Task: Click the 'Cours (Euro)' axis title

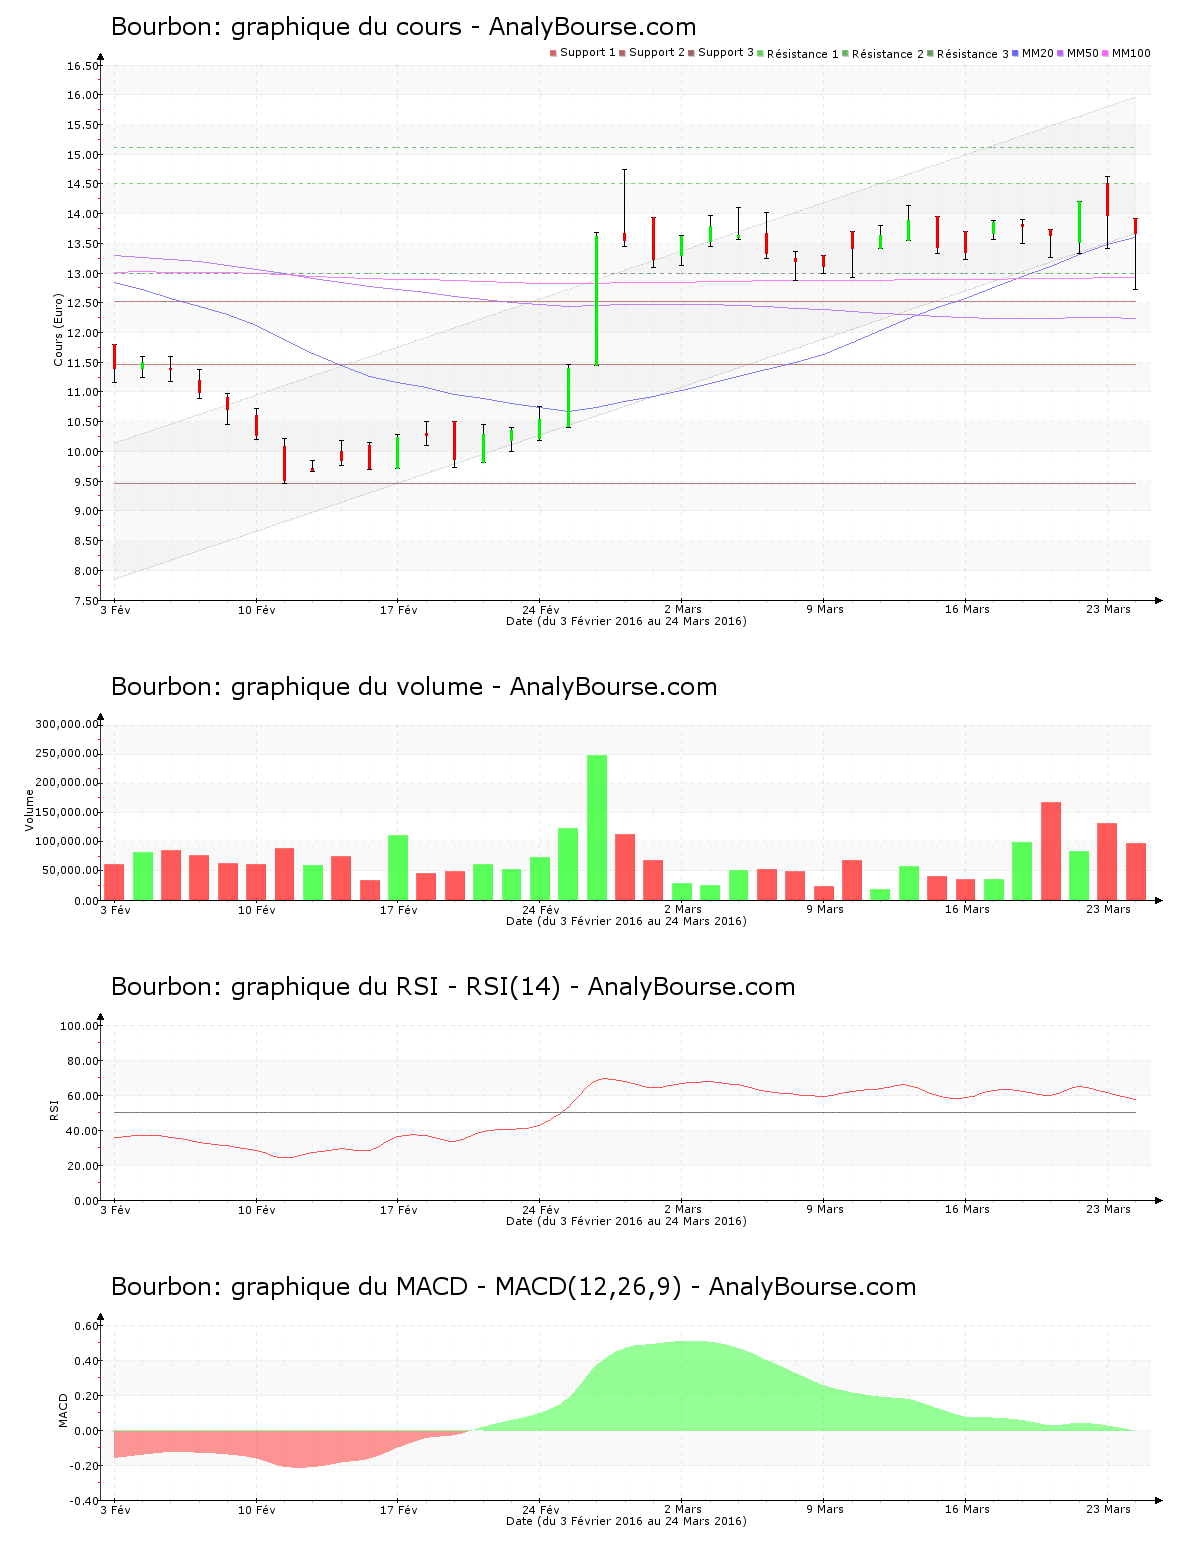Action: tap(58, 330)
